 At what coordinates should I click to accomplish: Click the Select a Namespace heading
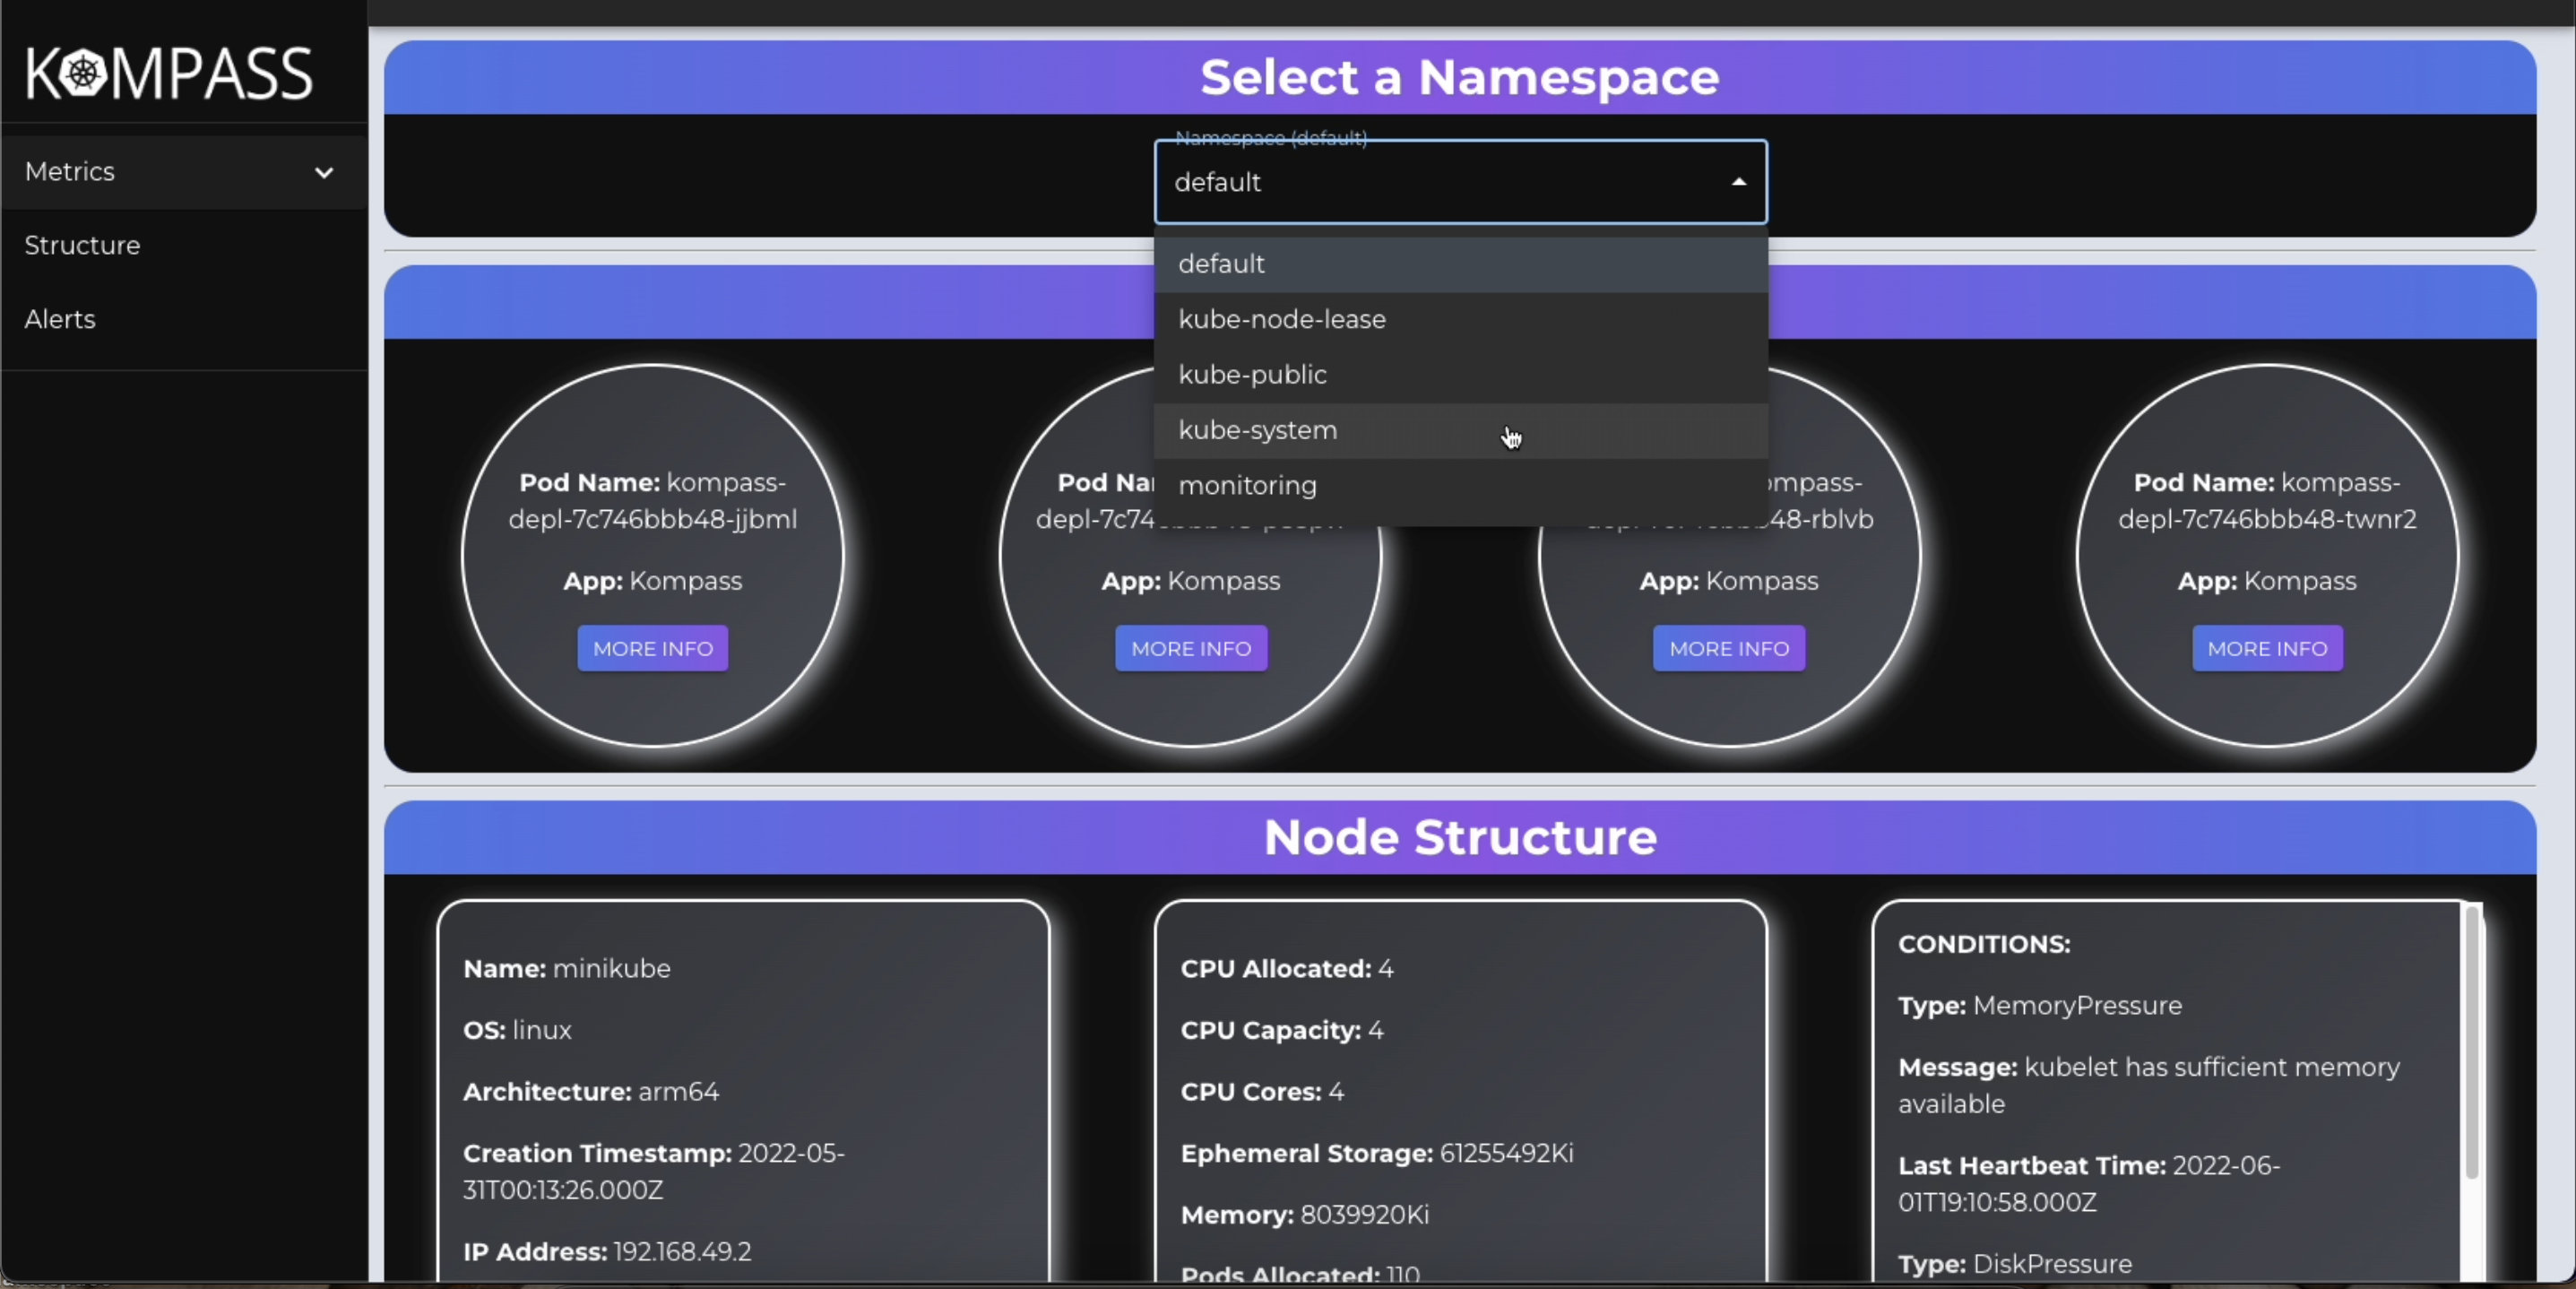(1459, 77)
